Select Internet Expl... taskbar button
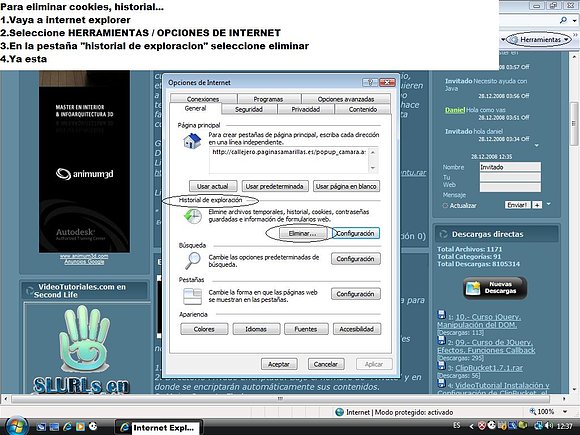 (159, 428)
